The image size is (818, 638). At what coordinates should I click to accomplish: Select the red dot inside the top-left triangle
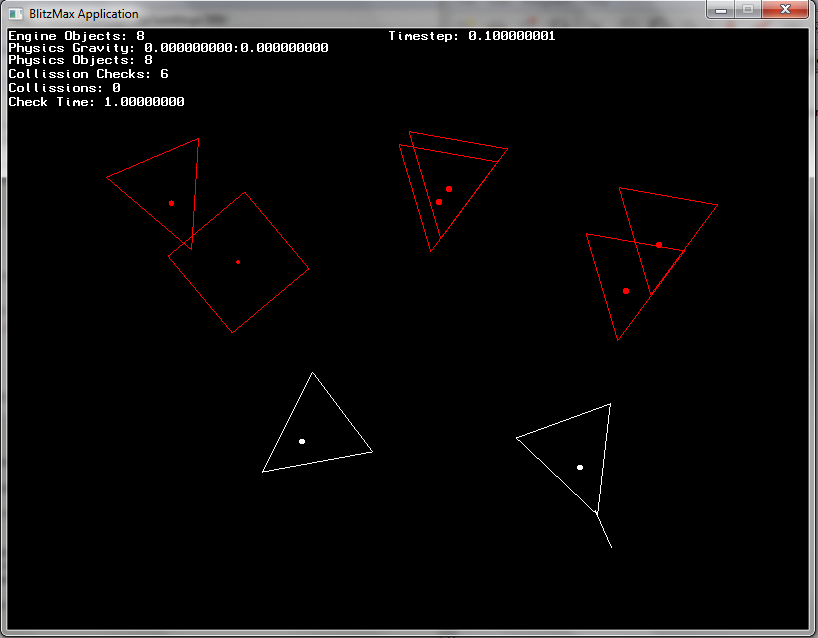click(171, 203)
